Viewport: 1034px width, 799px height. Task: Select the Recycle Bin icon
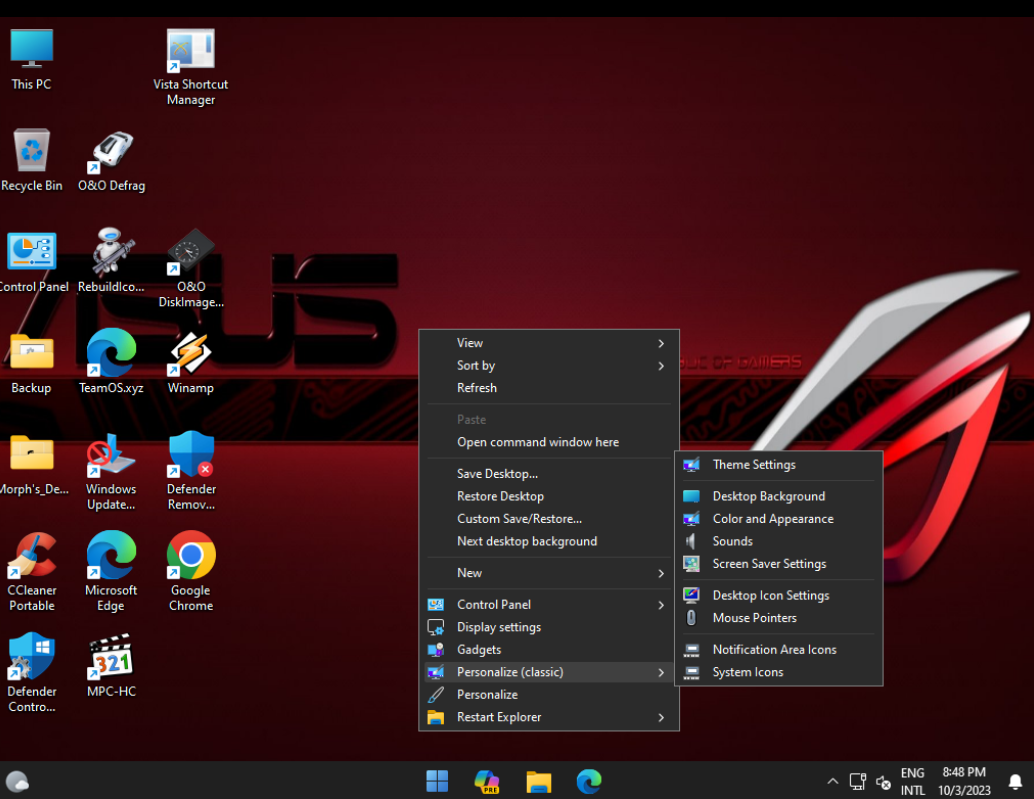[x=31, y=160]
